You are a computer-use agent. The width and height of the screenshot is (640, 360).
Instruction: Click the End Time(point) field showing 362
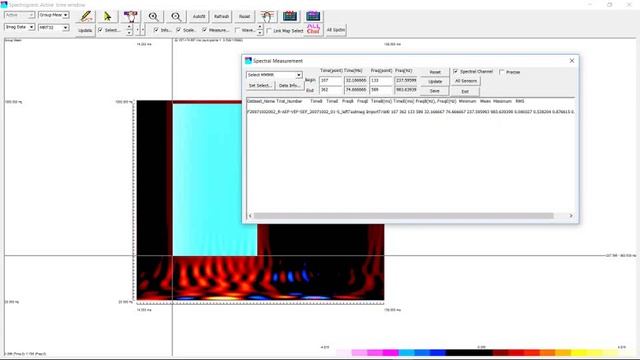coord(331,90)
